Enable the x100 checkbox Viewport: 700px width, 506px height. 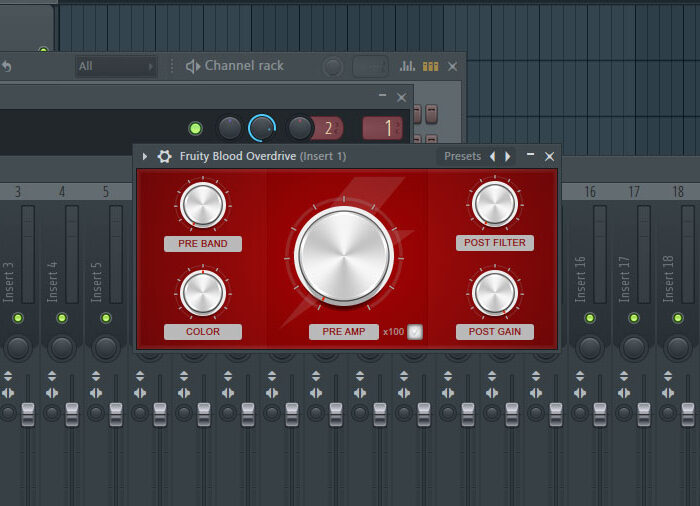(415, 332)
